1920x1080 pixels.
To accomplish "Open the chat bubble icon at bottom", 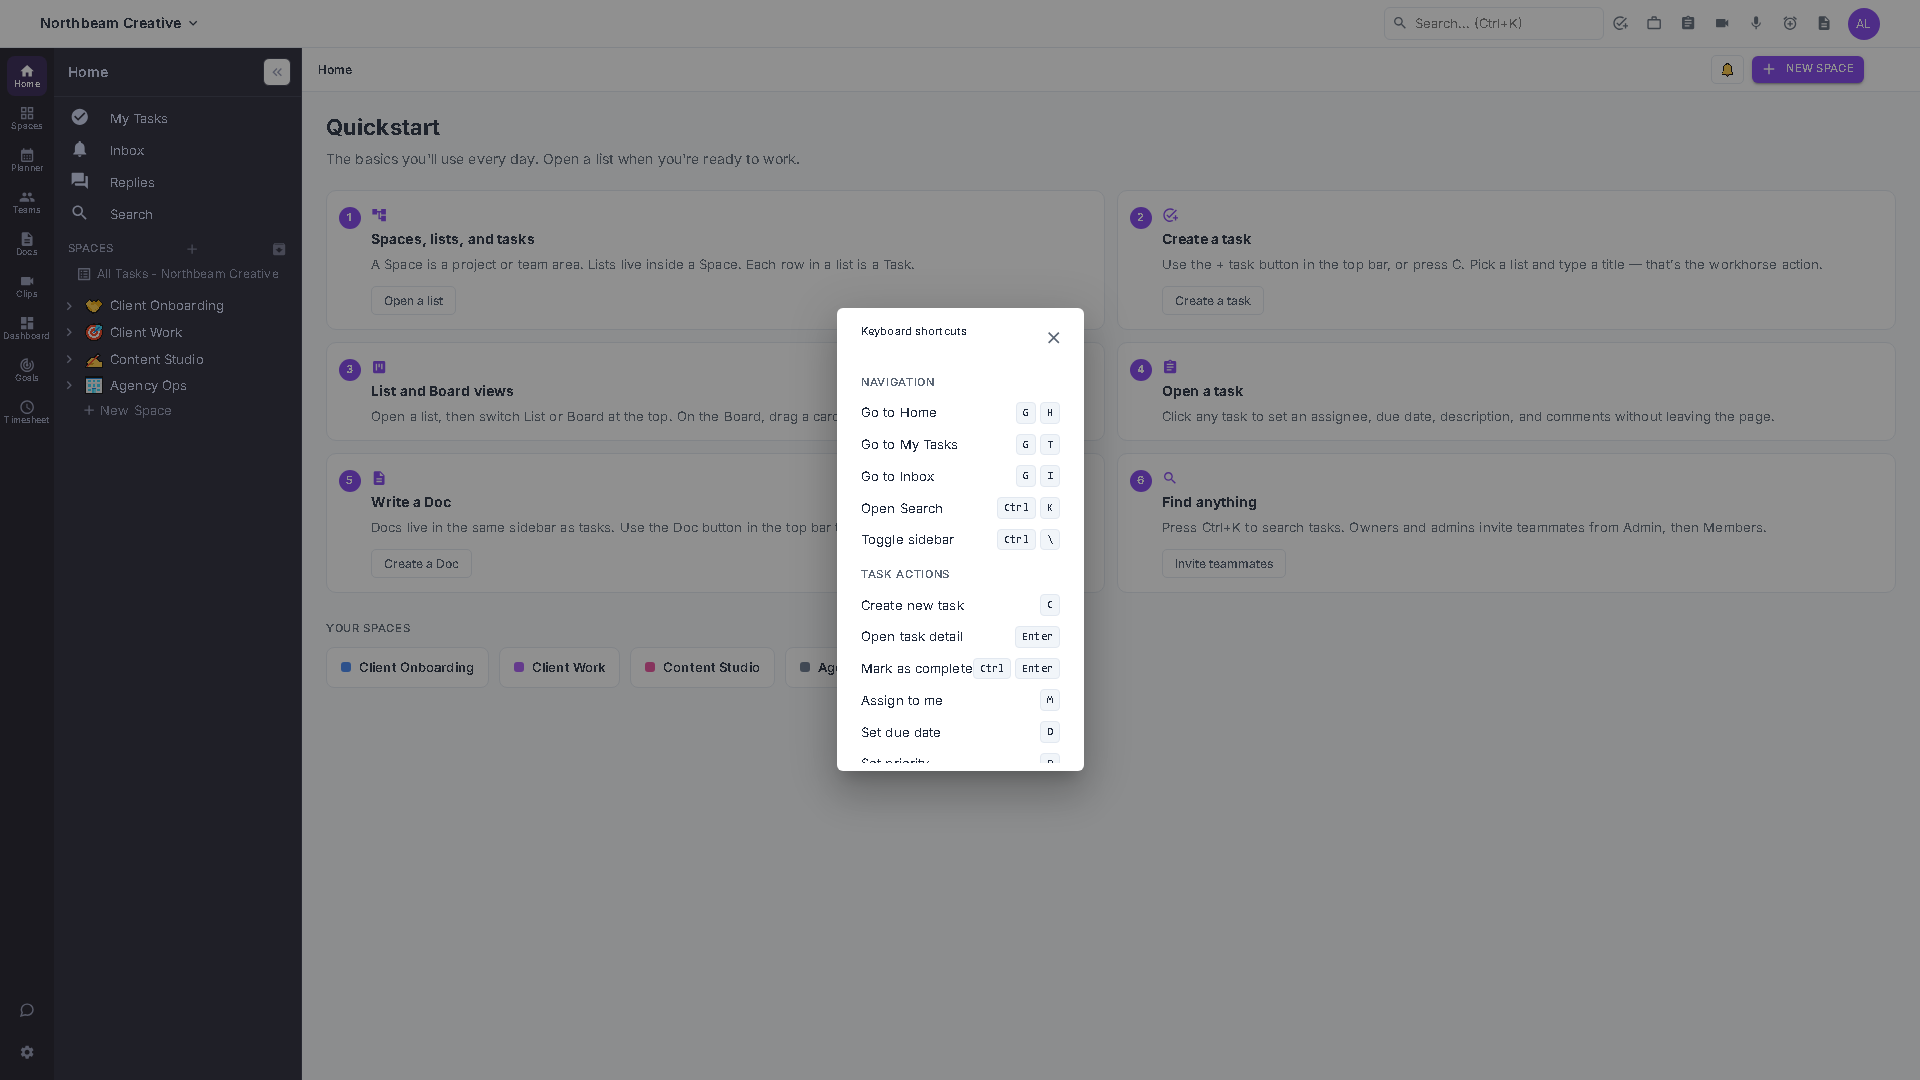I will 27,1010.
